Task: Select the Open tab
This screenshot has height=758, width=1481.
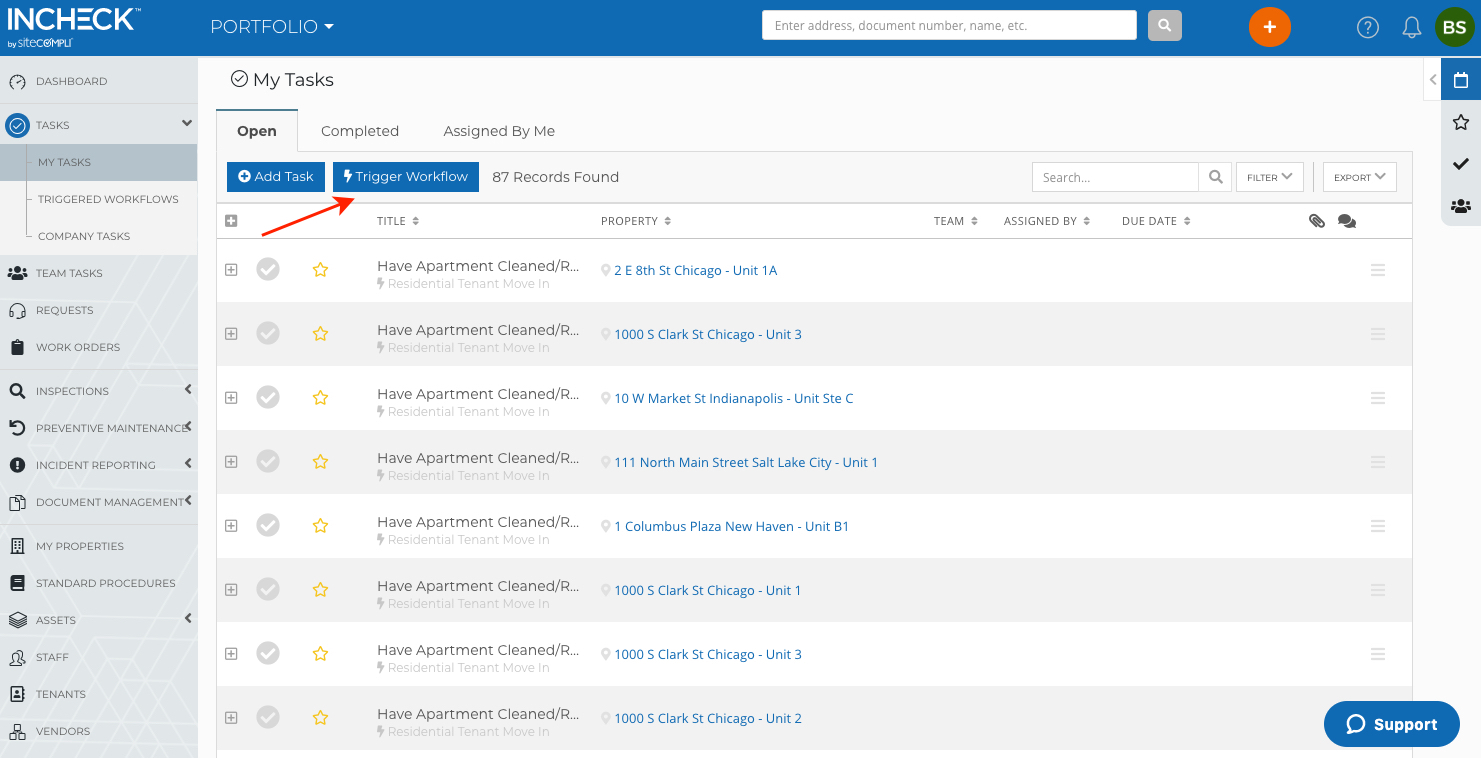Action: tap(257, 131)
